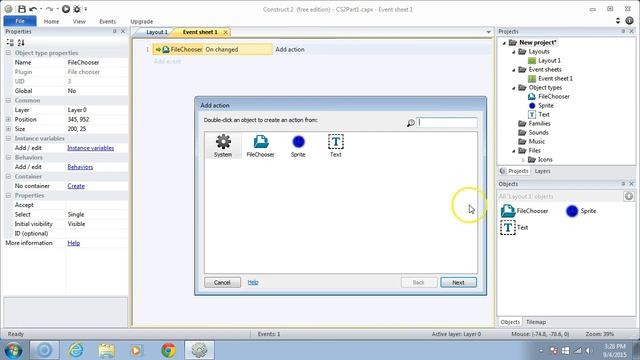Screen dimensions: 640x360
Task: Collapse the Behaviors section
Action: [8, 158]
